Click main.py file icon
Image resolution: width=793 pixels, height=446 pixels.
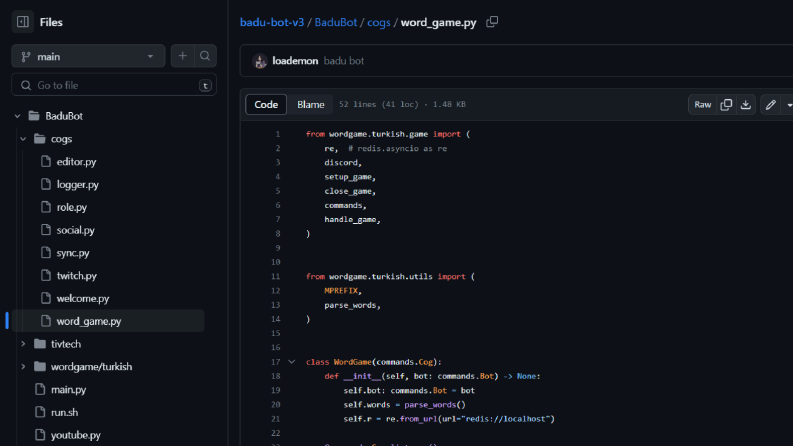(40, 389)
